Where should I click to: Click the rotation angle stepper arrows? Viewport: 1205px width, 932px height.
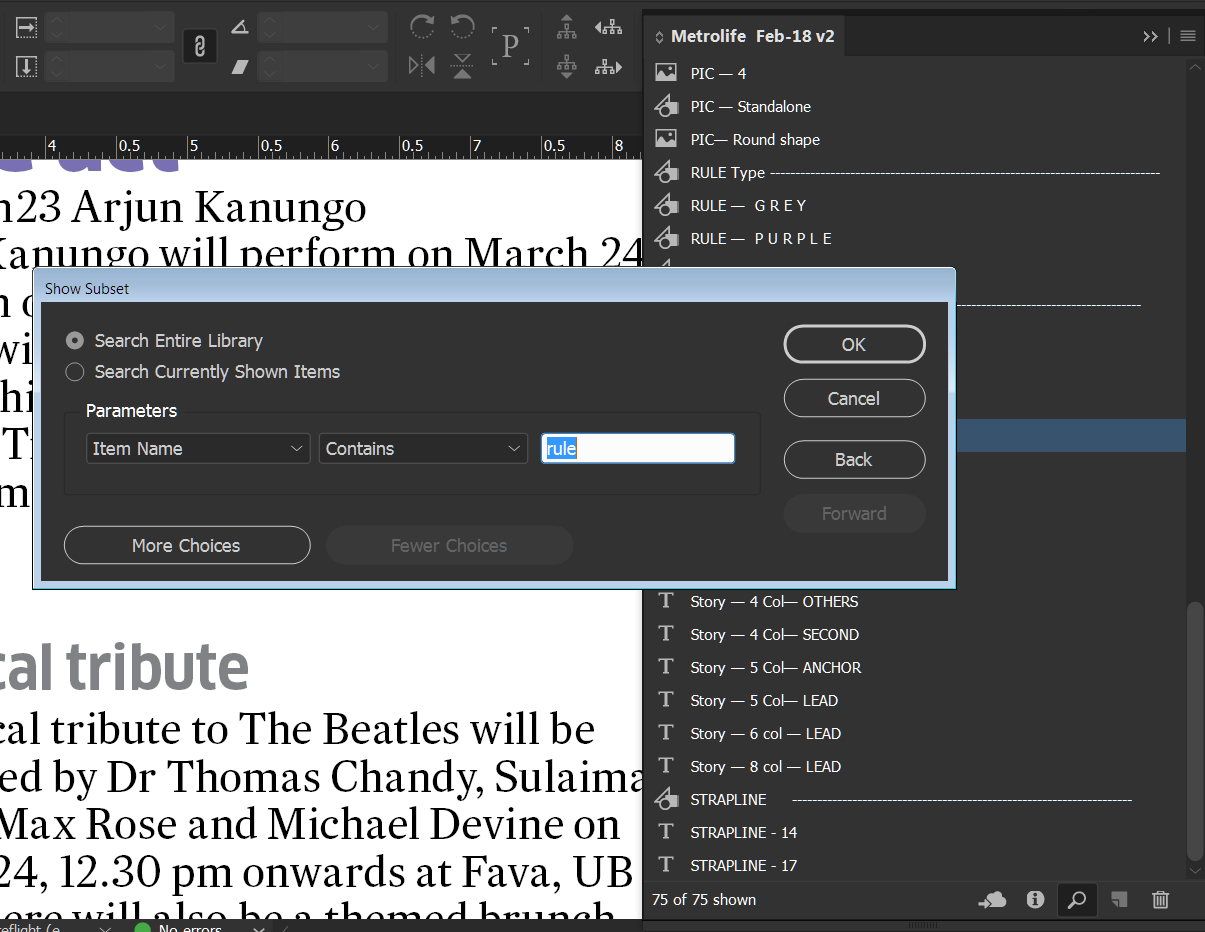(x=270, y=27)
